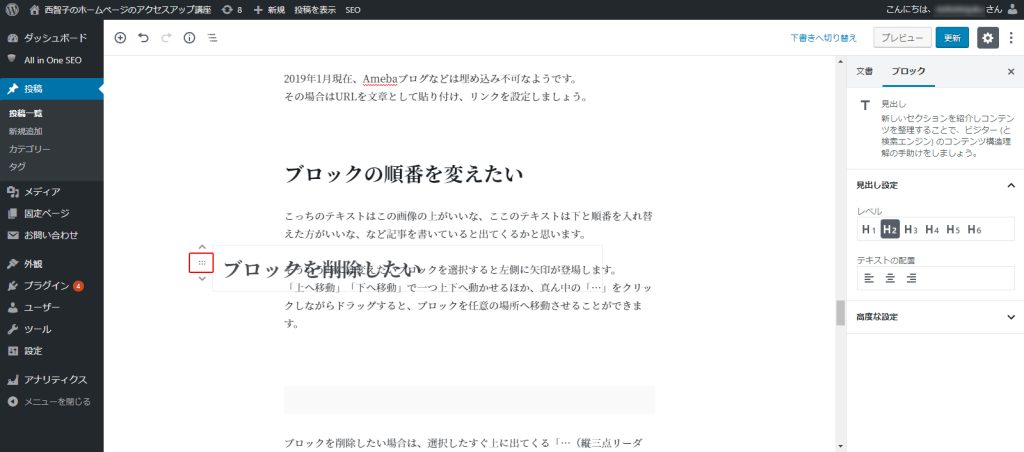Collapse the 見出し設定 section
The image size is (1024, 452).
[x=935, y=186]
